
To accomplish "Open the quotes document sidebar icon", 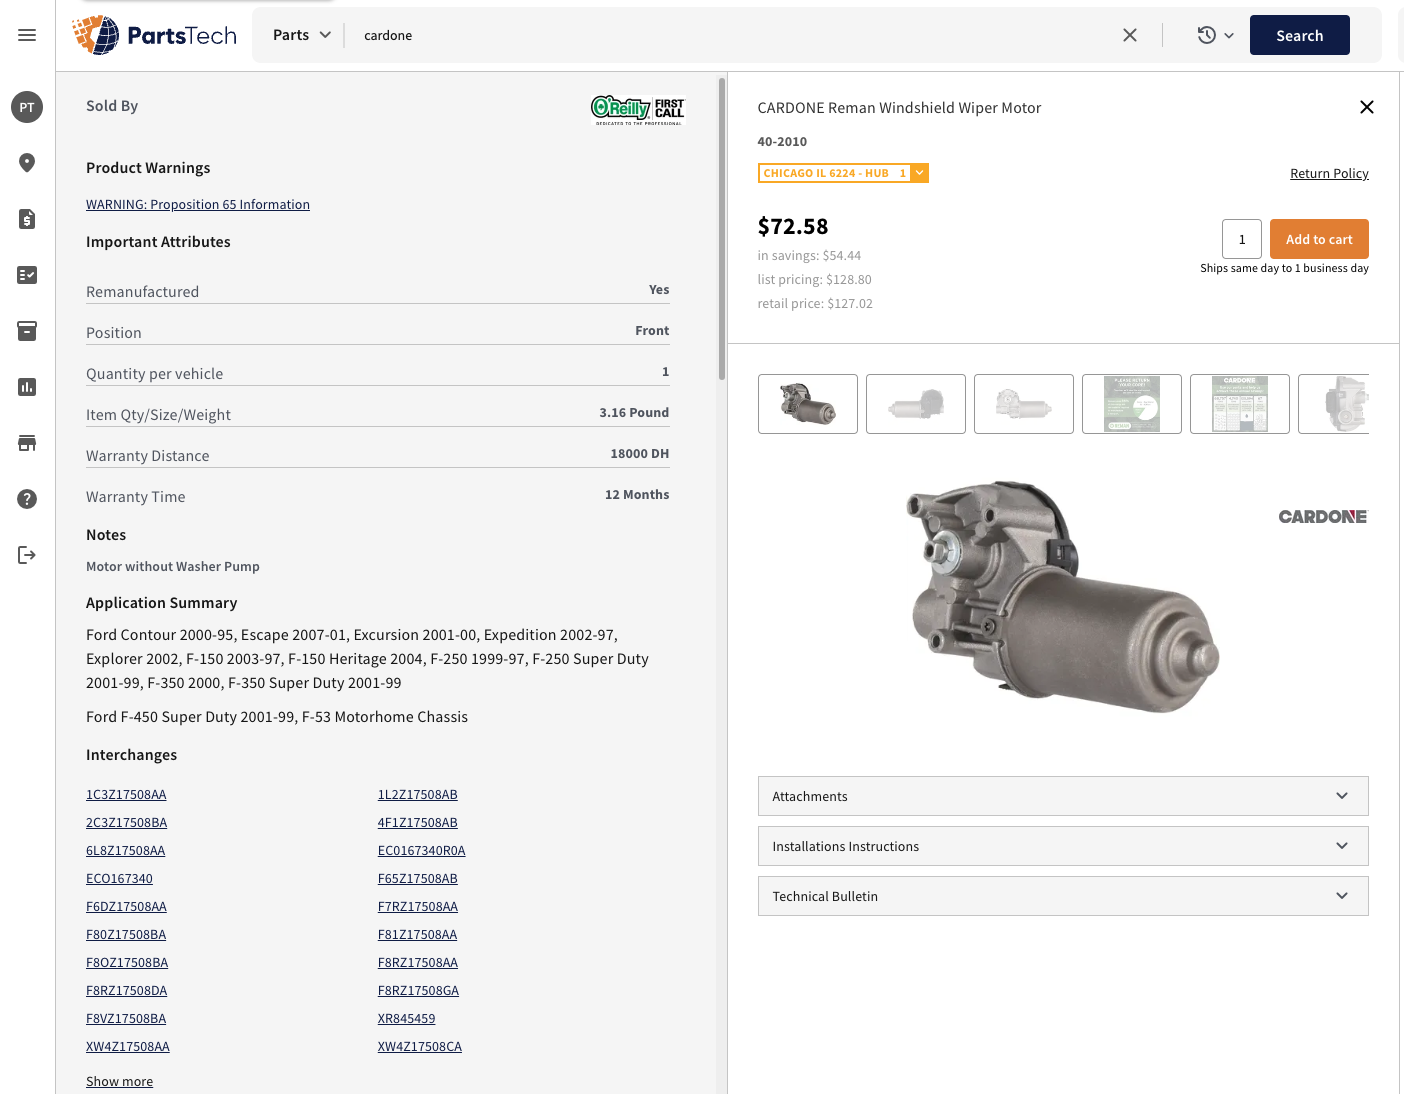I will point(27,219).
